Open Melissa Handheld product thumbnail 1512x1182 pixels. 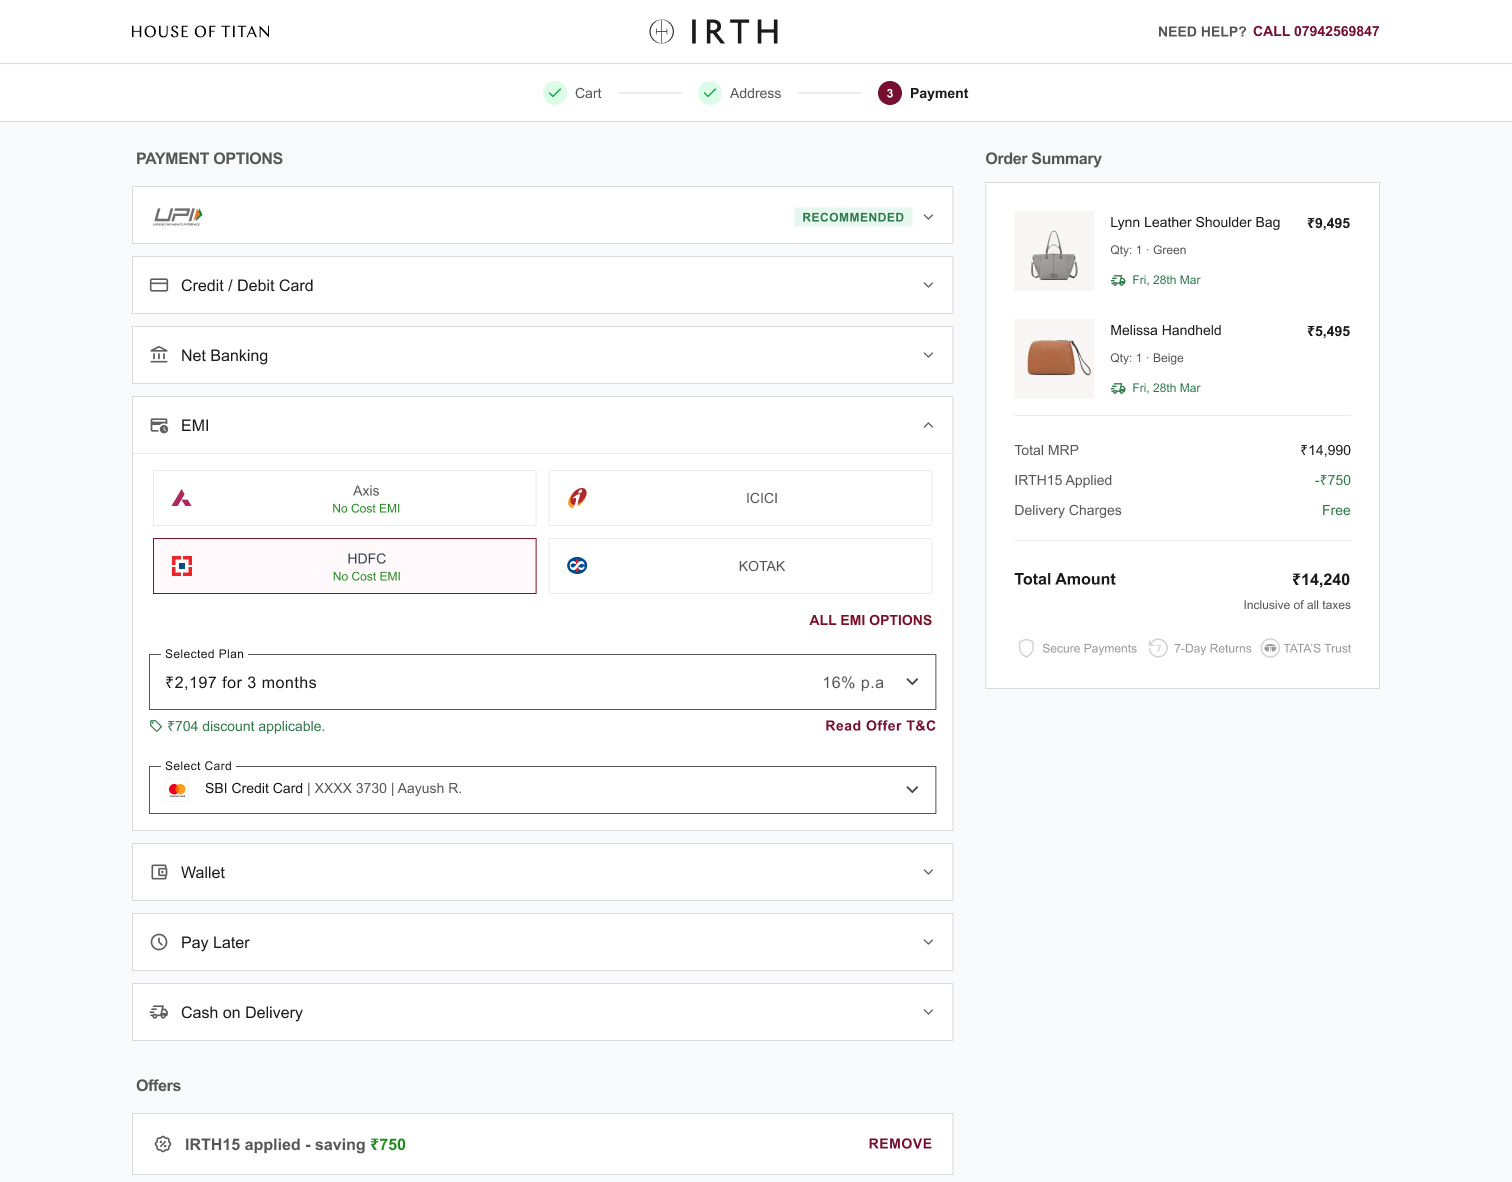tap(1054, 359)
